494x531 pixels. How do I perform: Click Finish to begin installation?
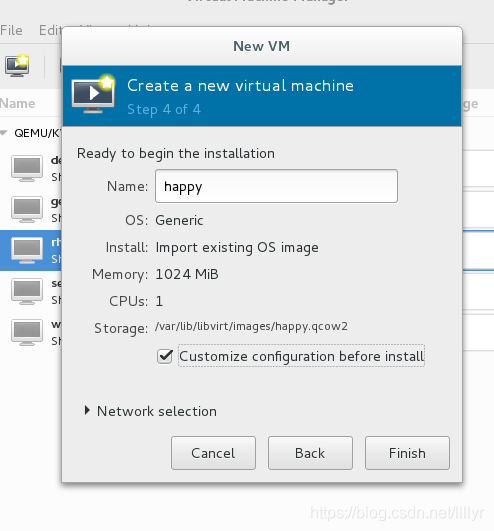click(407, 453)
